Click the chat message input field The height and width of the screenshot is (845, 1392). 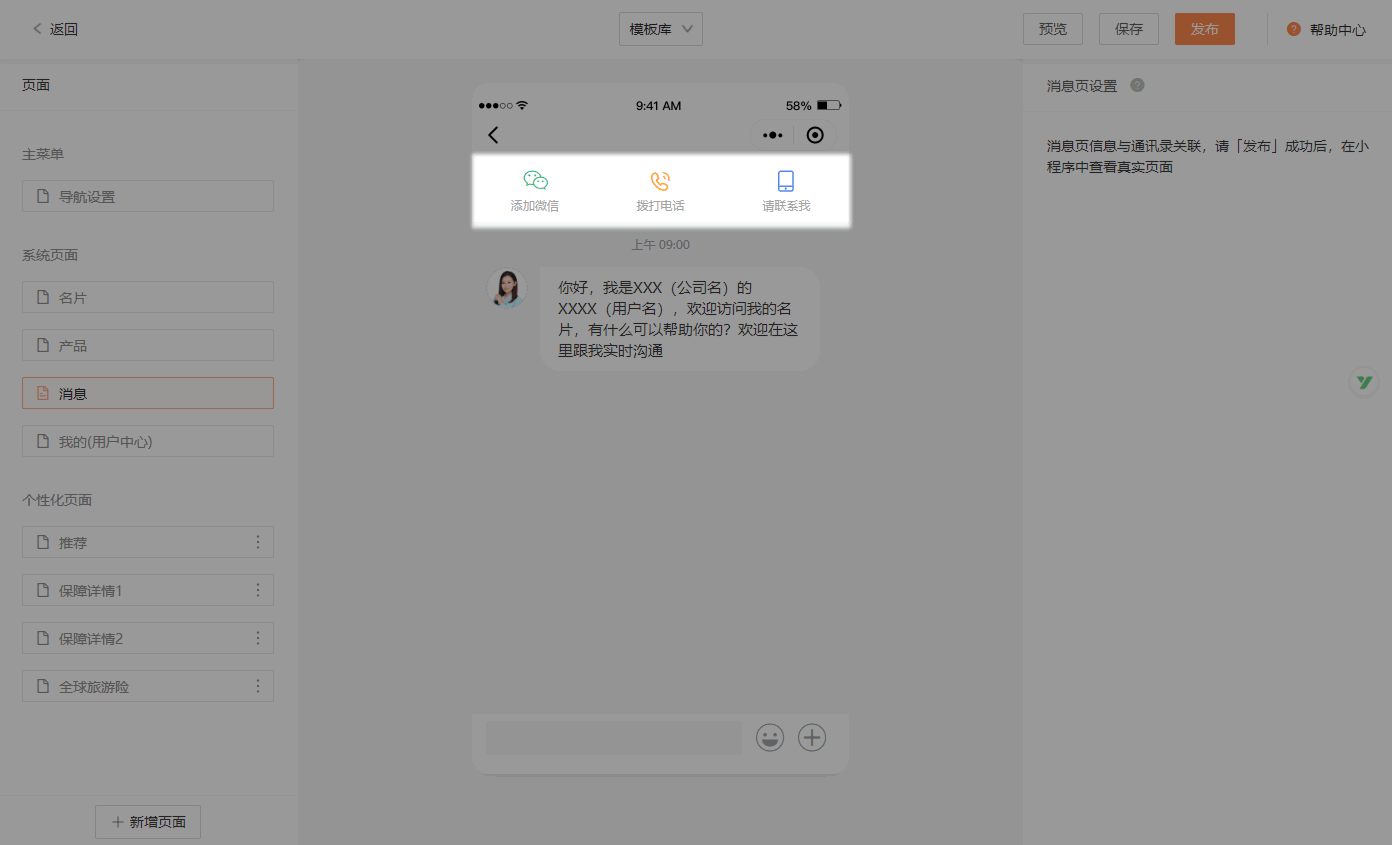click(x=613, y=738)
